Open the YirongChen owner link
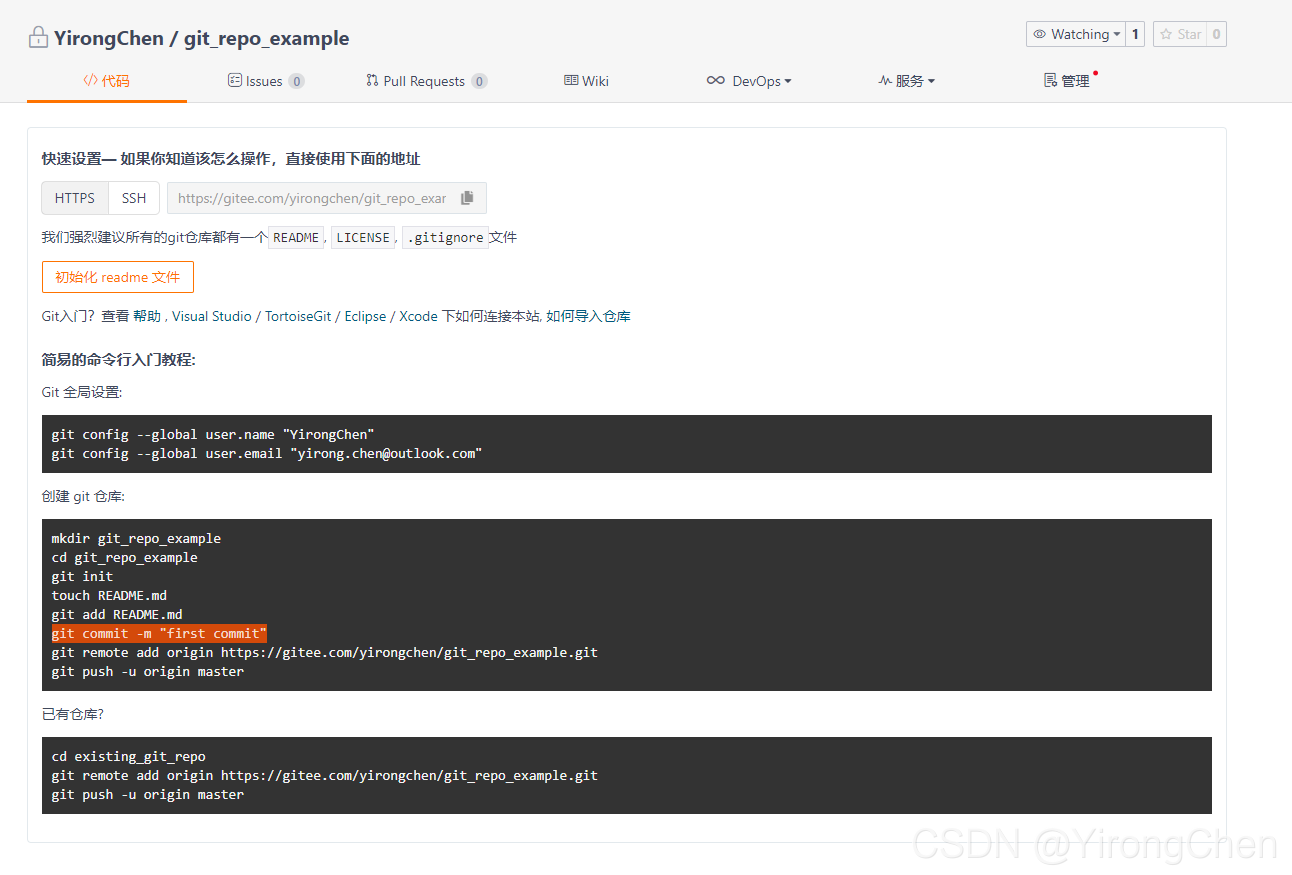This screenshot has width=1292, height=875. click(x=109, y=38)
